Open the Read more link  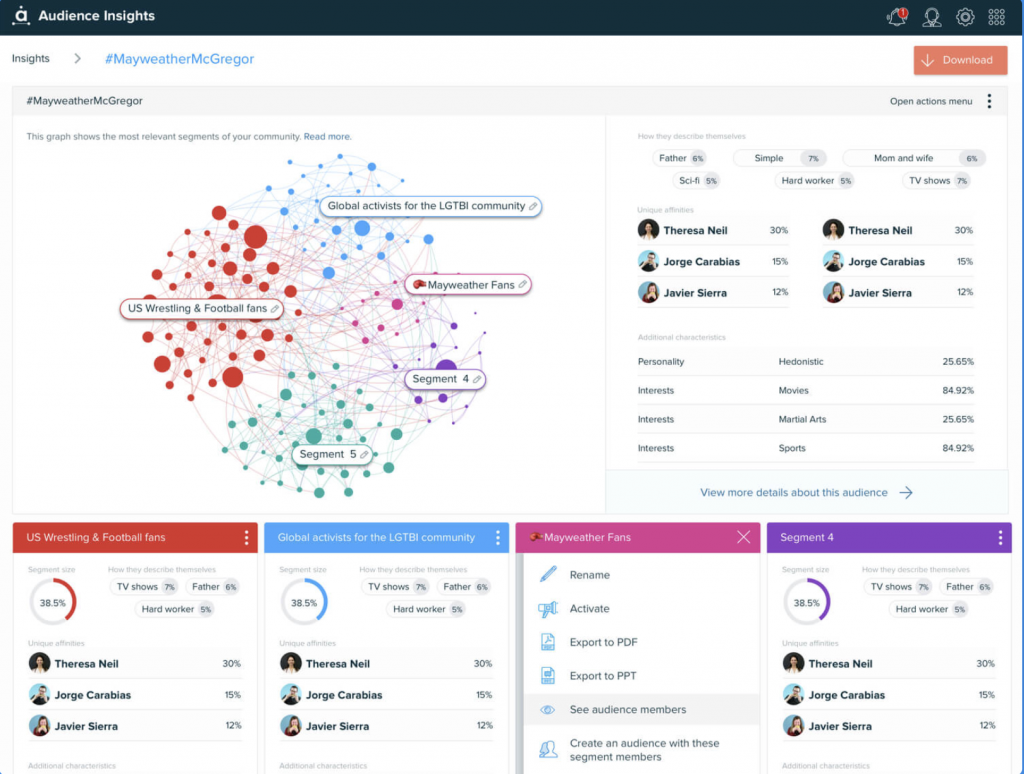click(327, 137)
